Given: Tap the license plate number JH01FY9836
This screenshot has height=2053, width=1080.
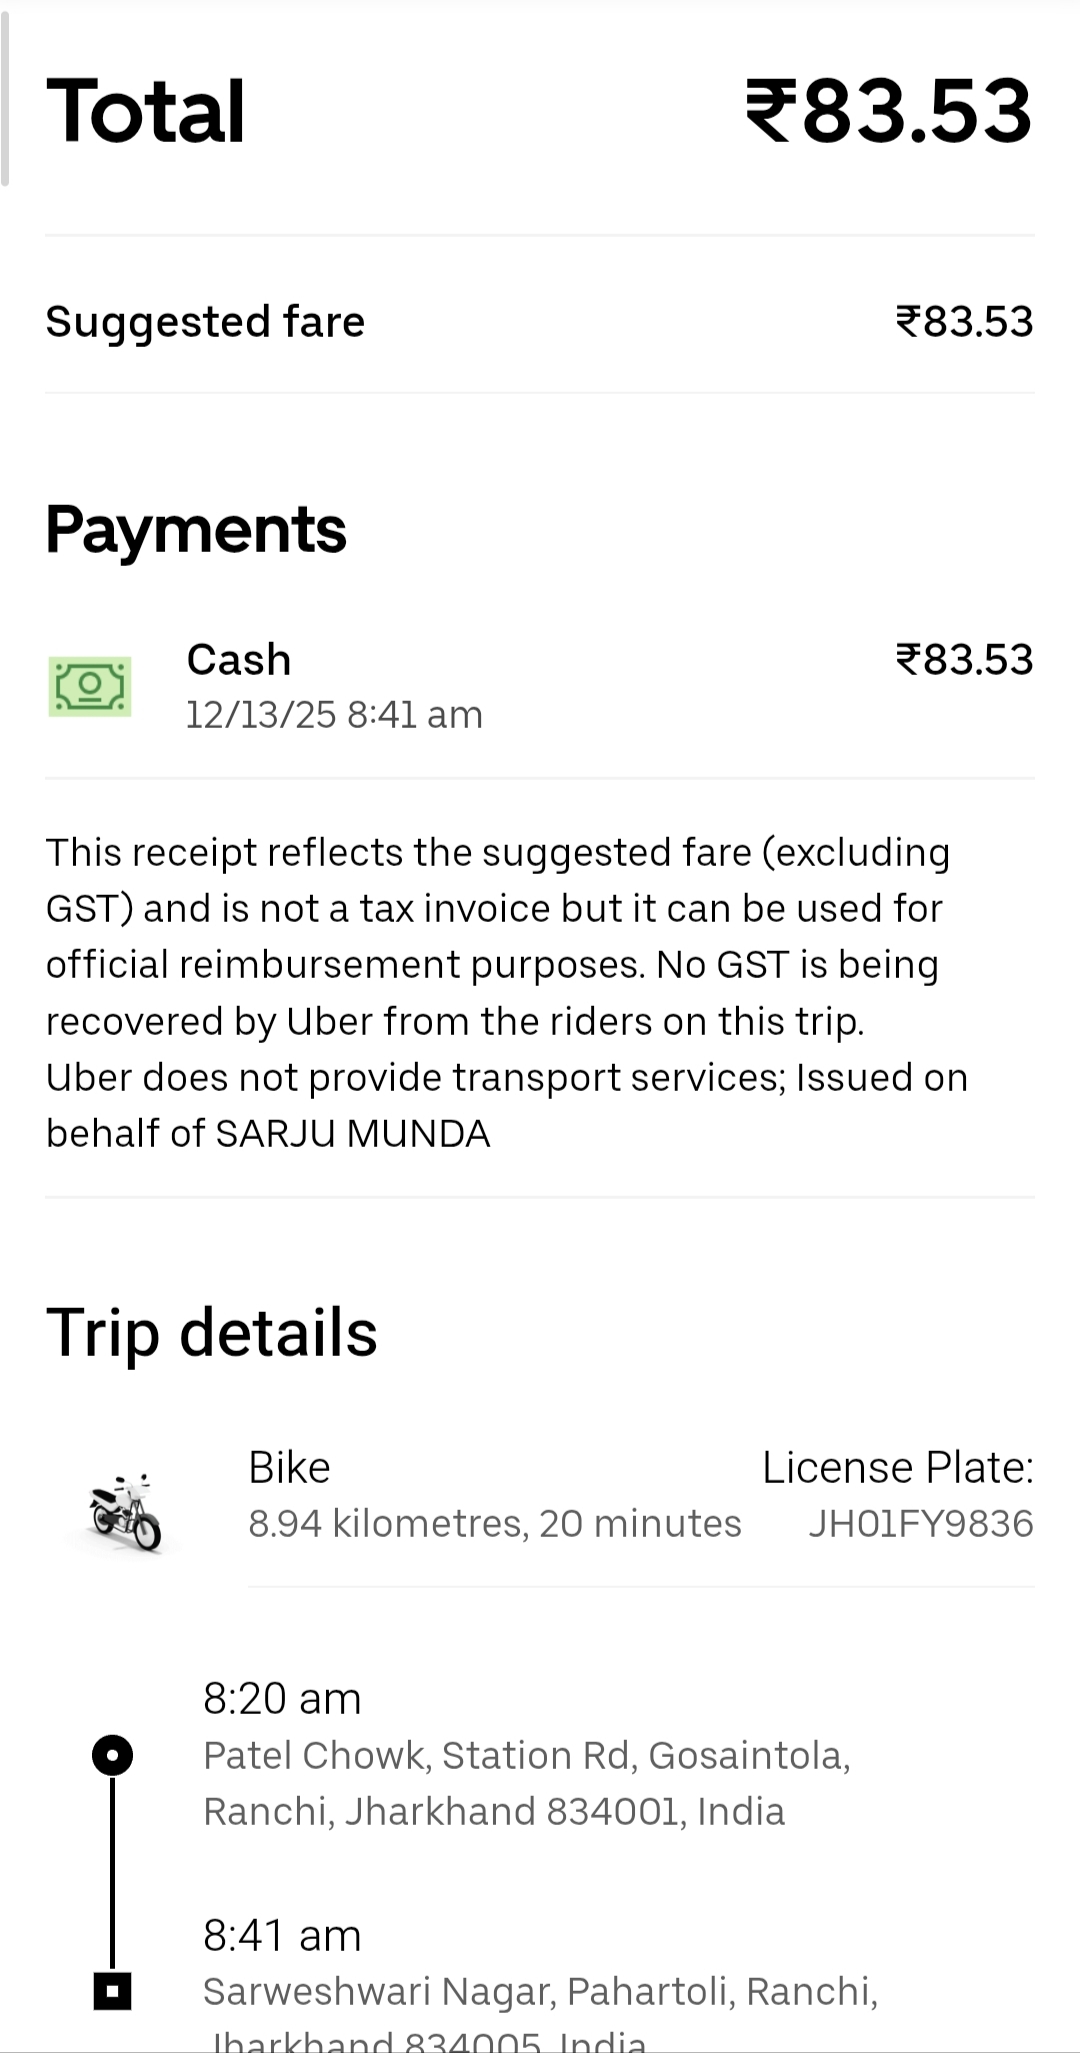Looking at the screenshot, I should coord(920,1523).
